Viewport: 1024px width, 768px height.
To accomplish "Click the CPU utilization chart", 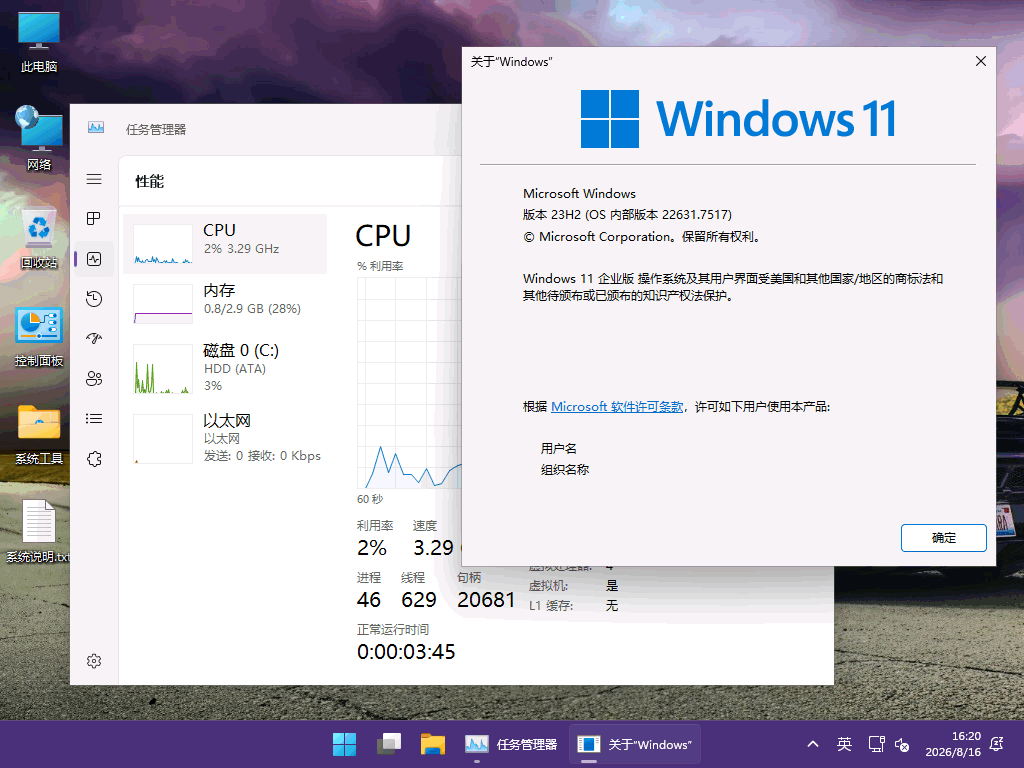I will (x=409, y=383).
